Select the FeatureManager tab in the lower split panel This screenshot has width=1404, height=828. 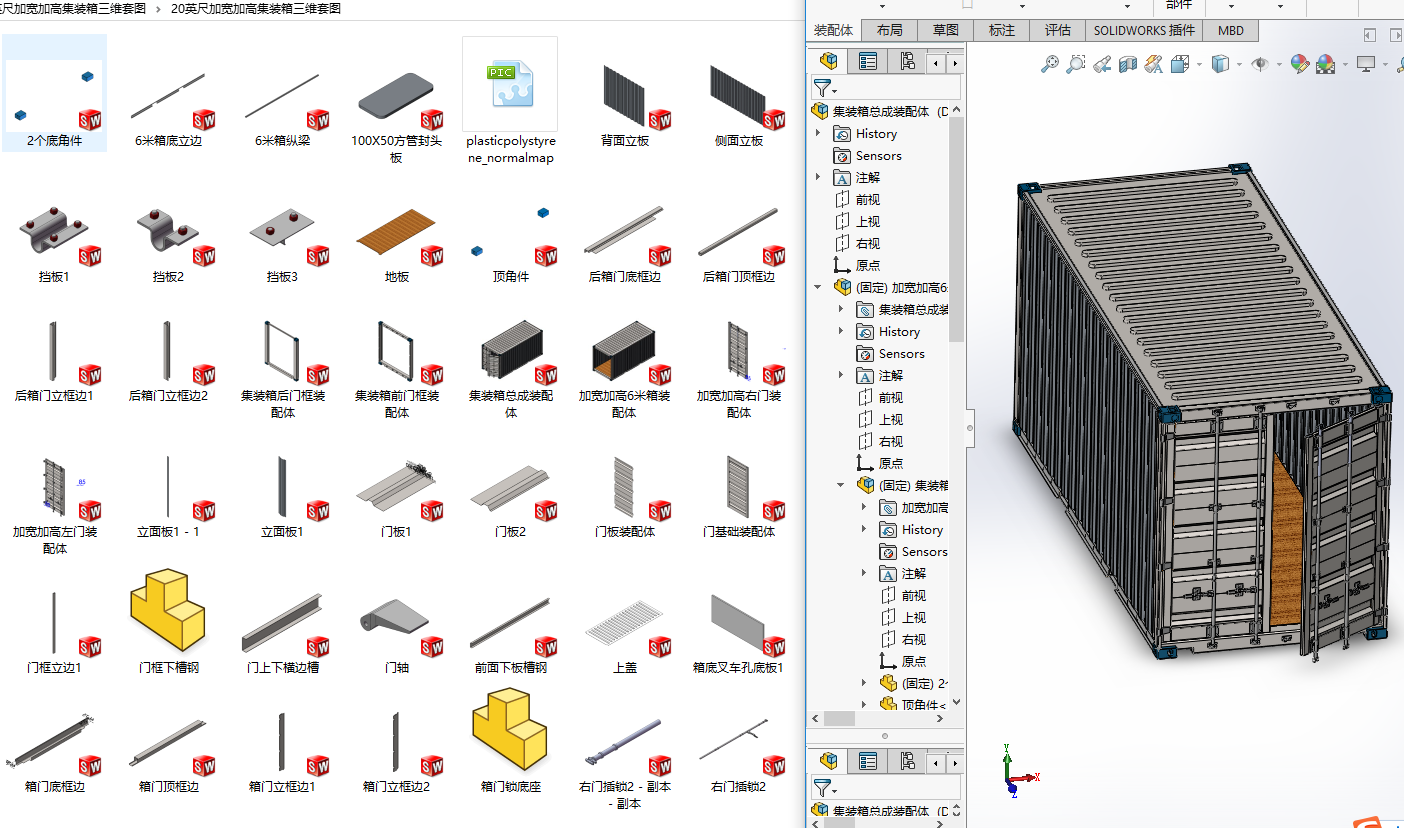[828, 761]
